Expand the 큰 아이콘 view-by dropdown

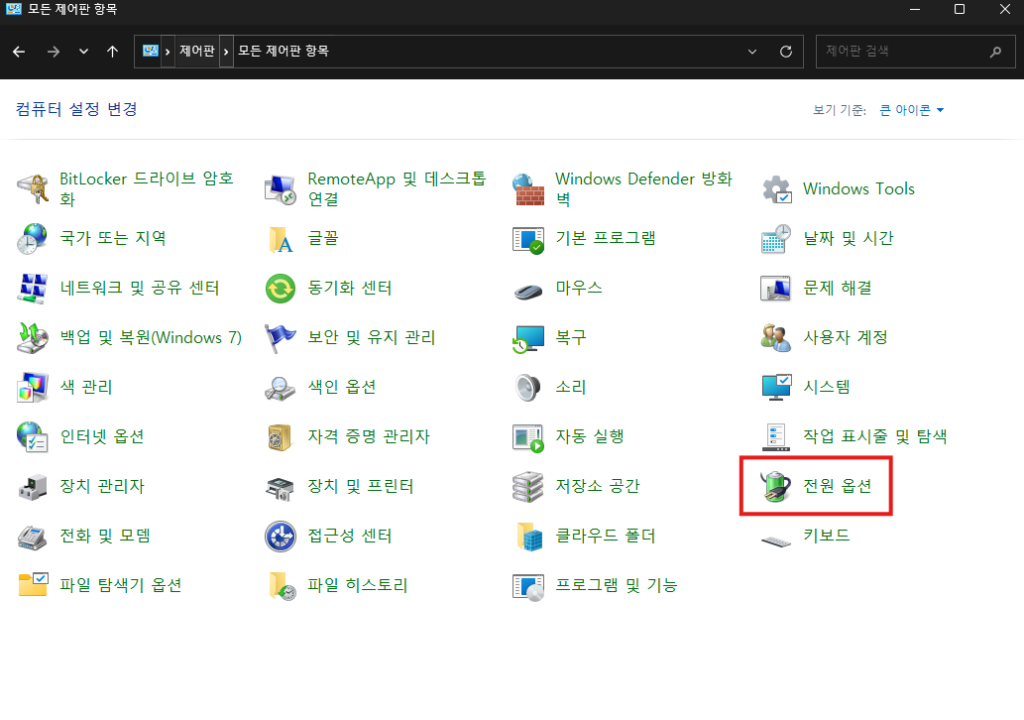911,110
